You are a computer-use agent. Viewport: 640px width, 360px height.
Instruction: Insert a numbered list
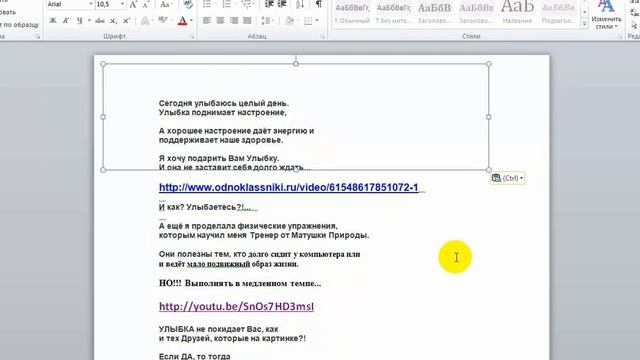coord(227,4)
